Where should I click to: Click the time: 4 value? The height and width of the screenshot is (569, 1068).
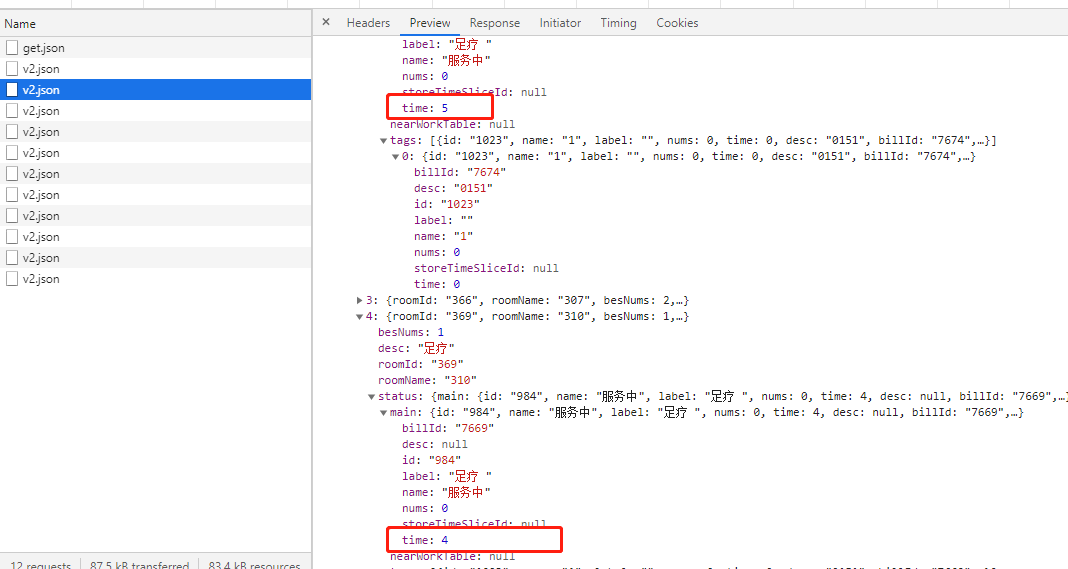coord(445,540)
